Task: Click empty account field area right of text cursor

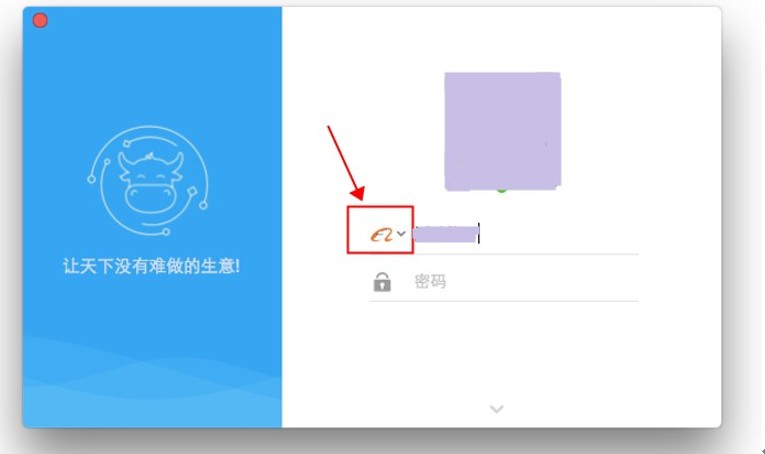Action: tap(559, 234)
